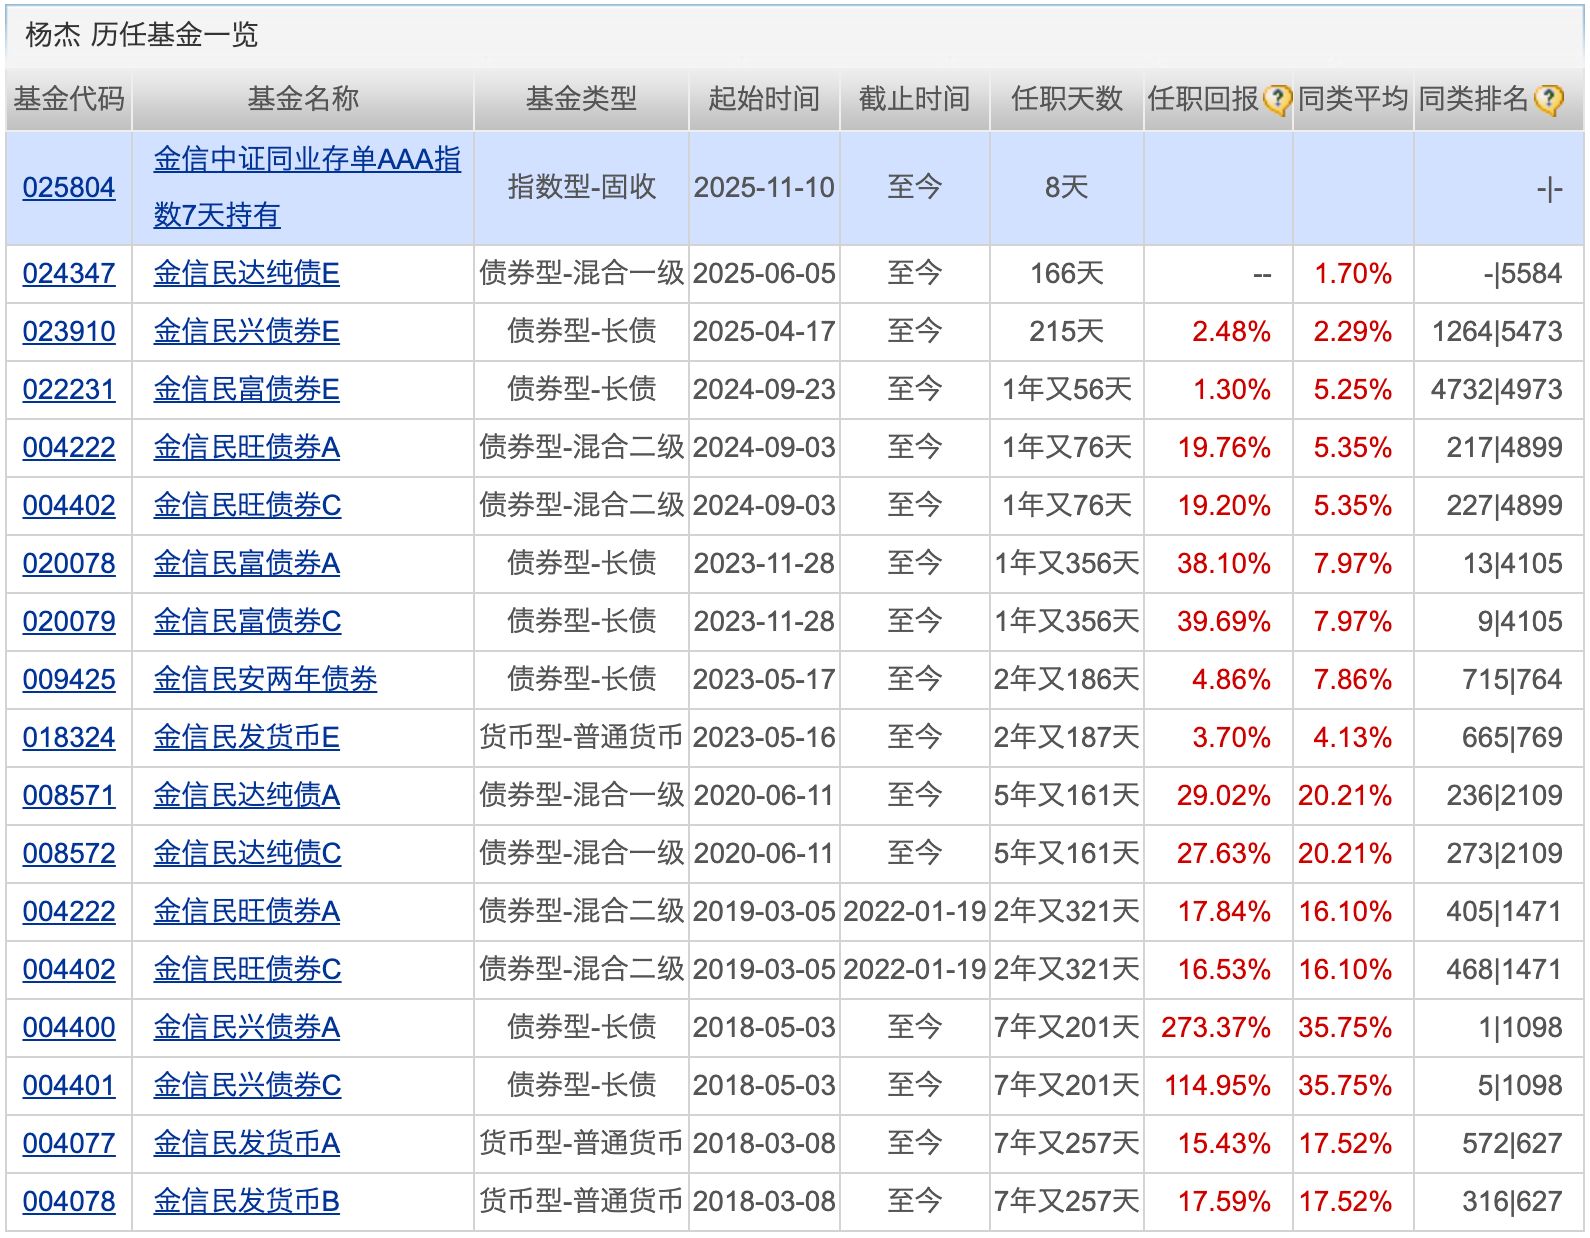Viewport: 1590px width, 1238px height.
Task: Click the 2023-05-17 start date
Action: point(764,680)
